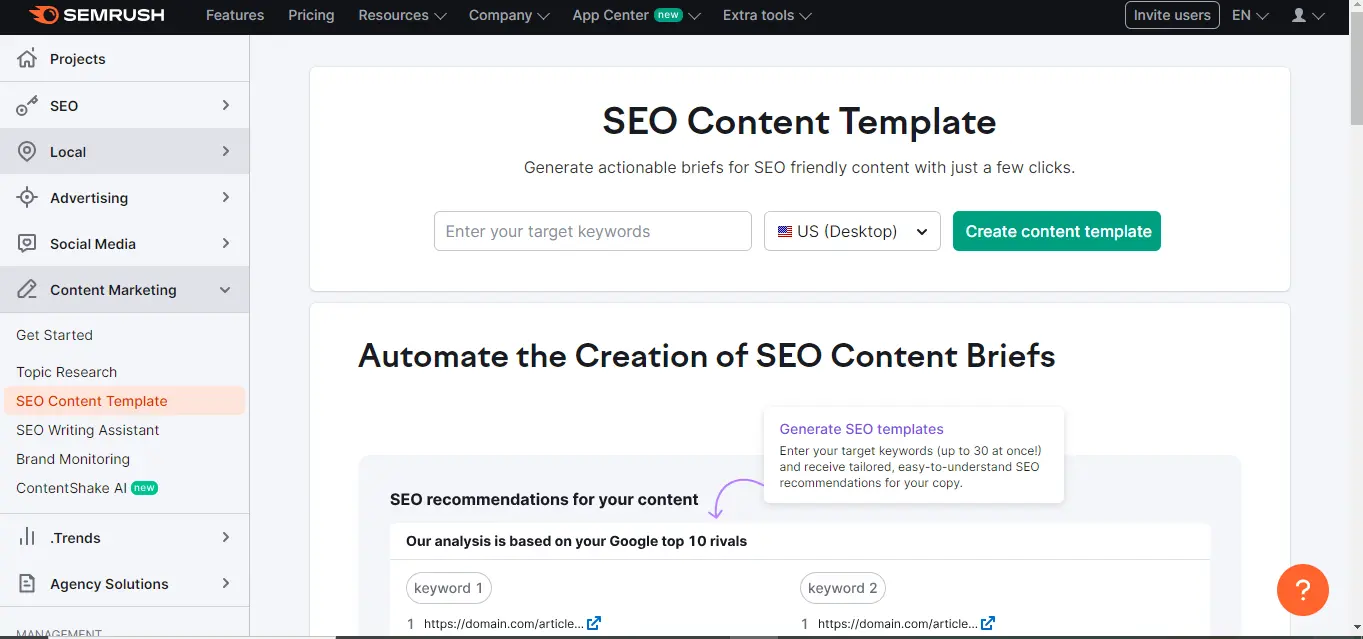Focus the target keywords input field
Viewport: 1363px width, 639px height.
pos(593,231)
